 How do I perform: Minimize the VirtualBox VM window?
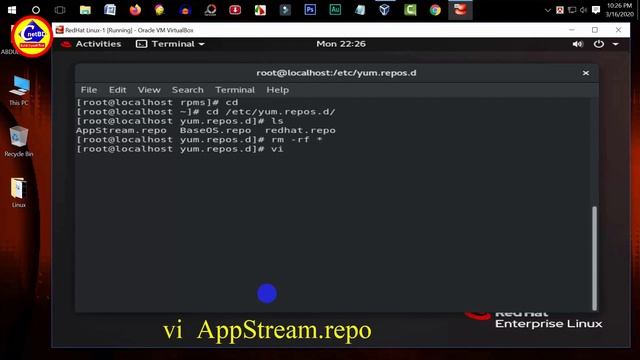(571, 30)
